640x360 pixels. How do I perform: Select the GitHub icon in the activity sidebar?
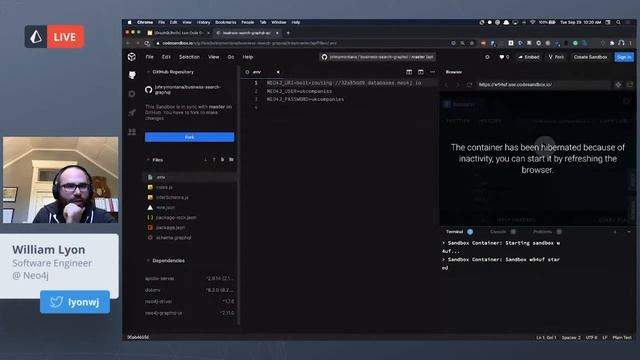(132, 75)
